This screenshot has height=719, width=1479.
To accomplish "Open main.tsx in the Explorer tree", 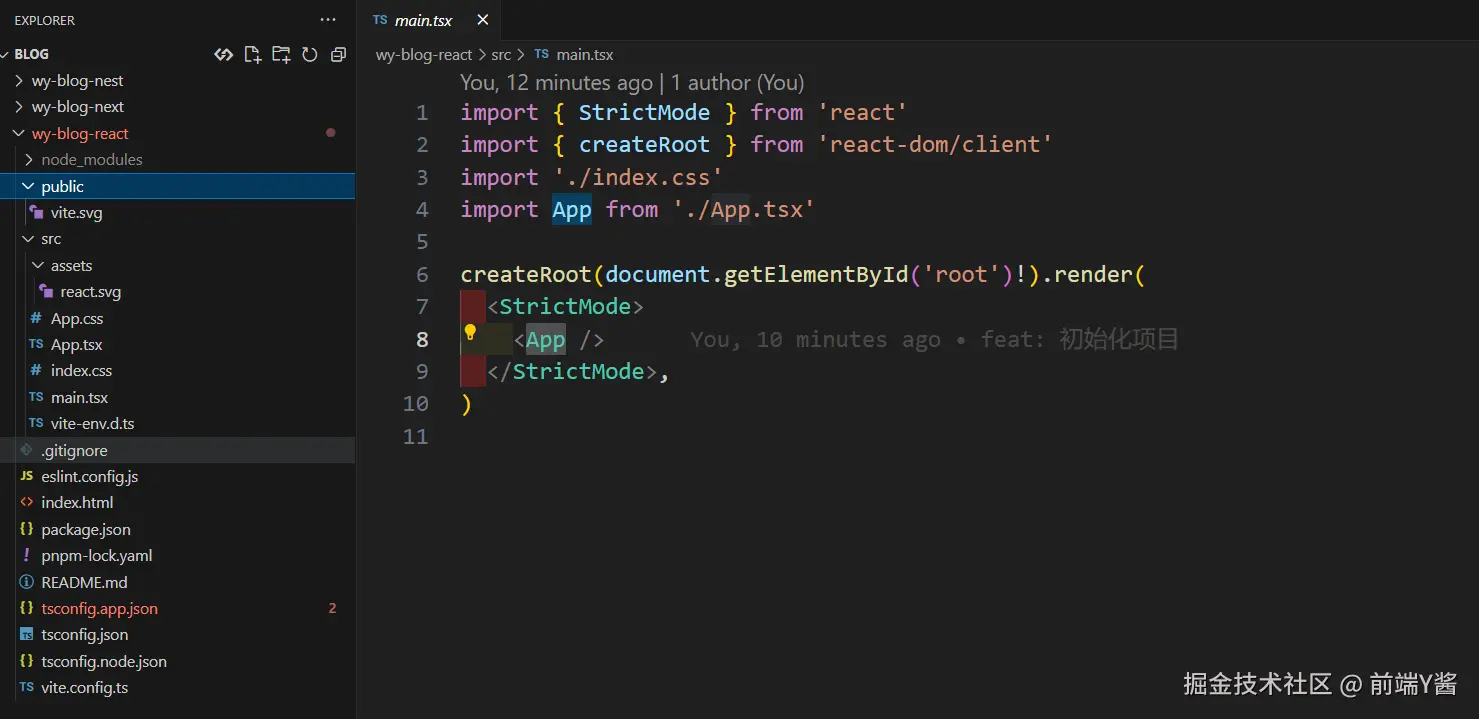I will pos(79,397).
